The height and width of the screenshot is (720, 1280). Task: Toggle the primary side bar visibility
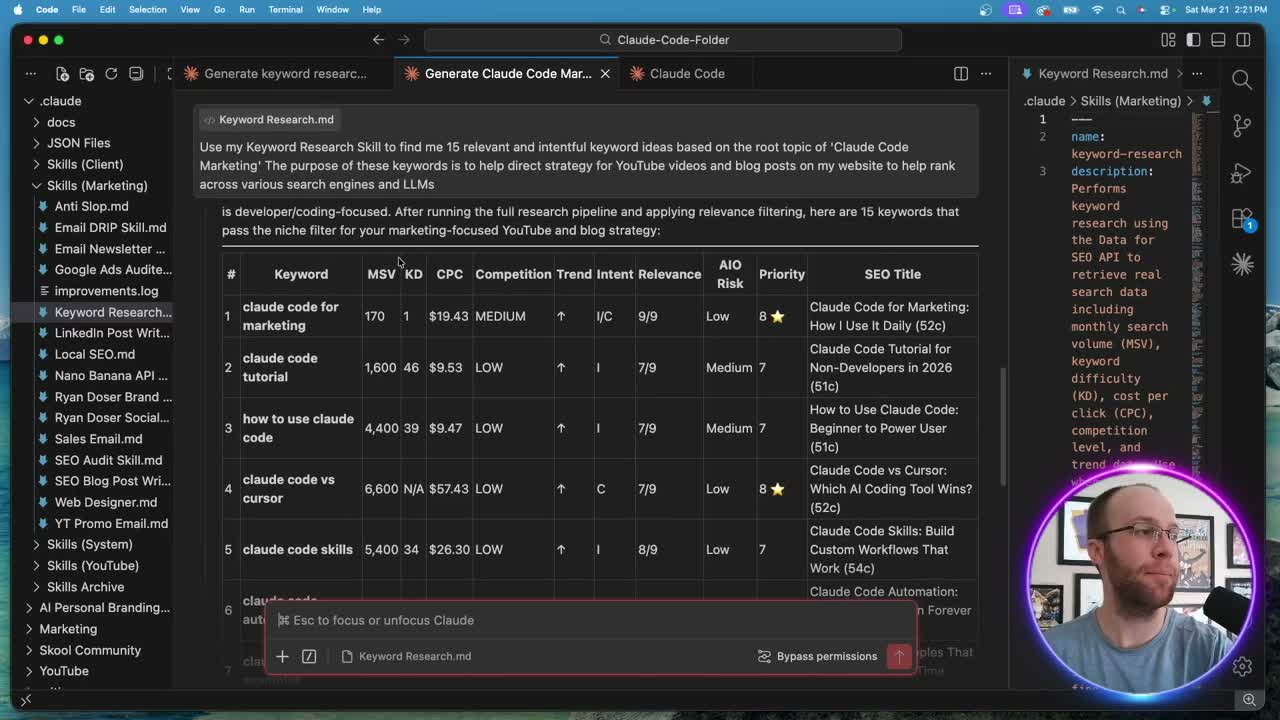pyautogui.click(x=1193, y=40)
